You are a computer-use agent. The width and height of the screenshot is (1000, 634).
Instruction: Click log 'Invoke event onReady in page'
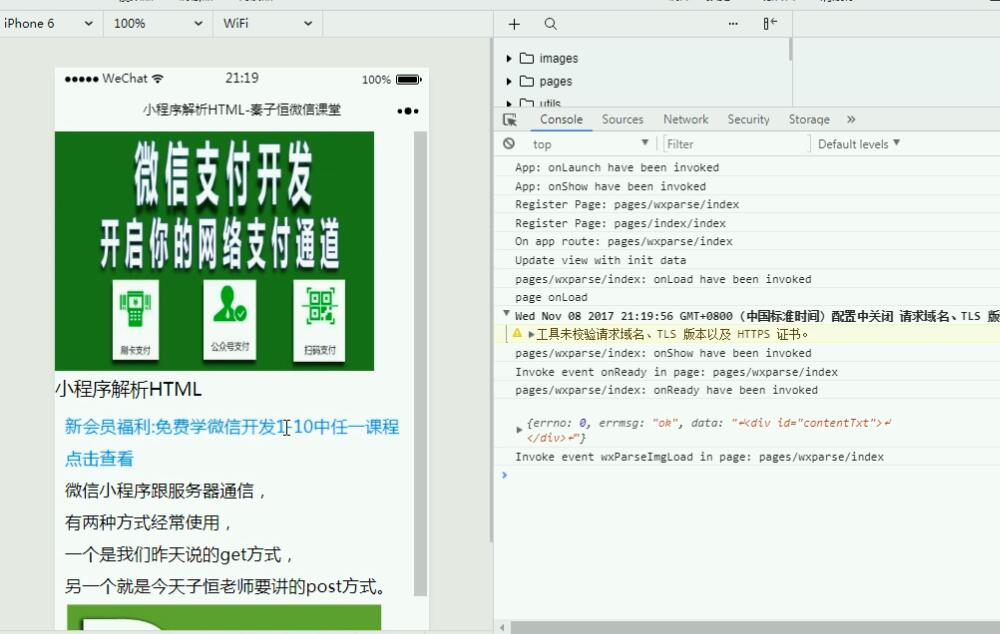click(677, 372)
